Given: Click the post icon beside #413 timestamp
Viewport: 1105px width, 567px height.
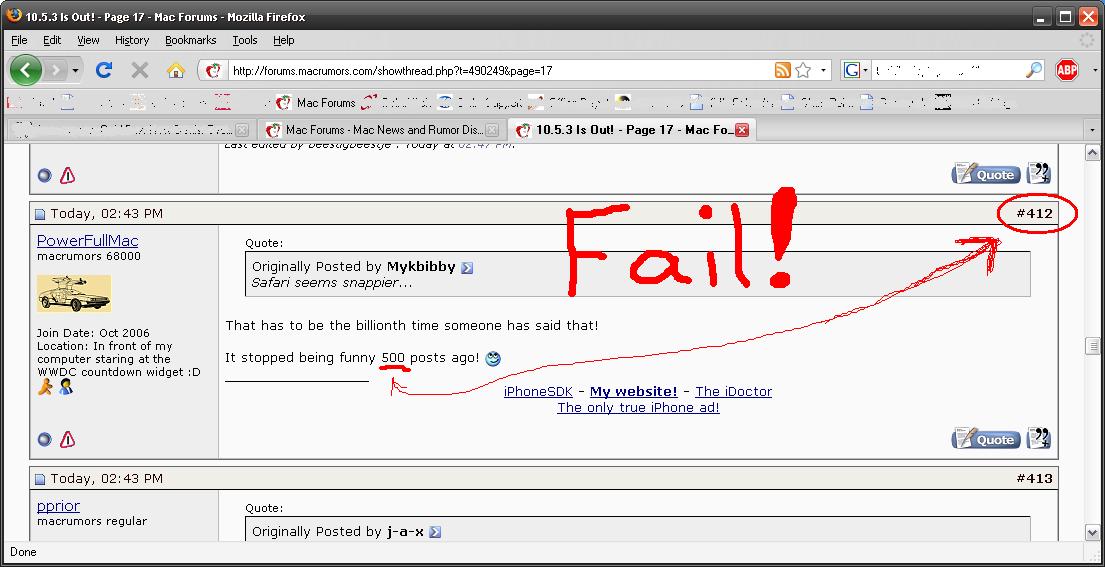Looking at the screenshot, I should pos(39,479).
